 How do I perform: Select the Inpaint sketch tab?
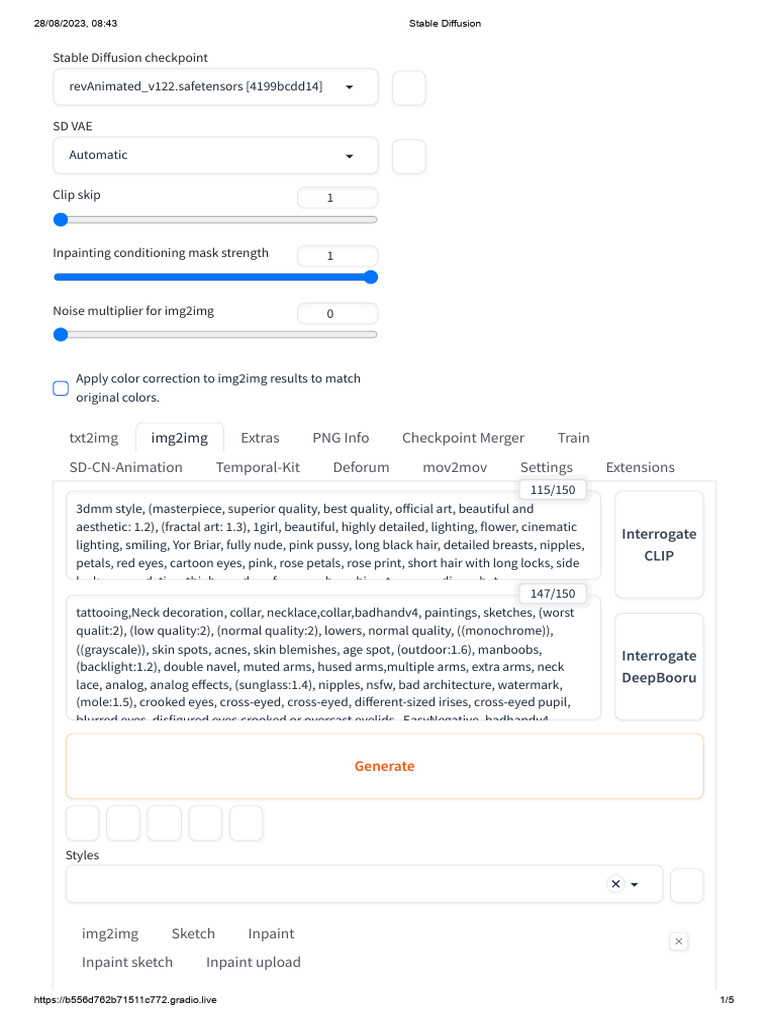(x=127, y=962)
